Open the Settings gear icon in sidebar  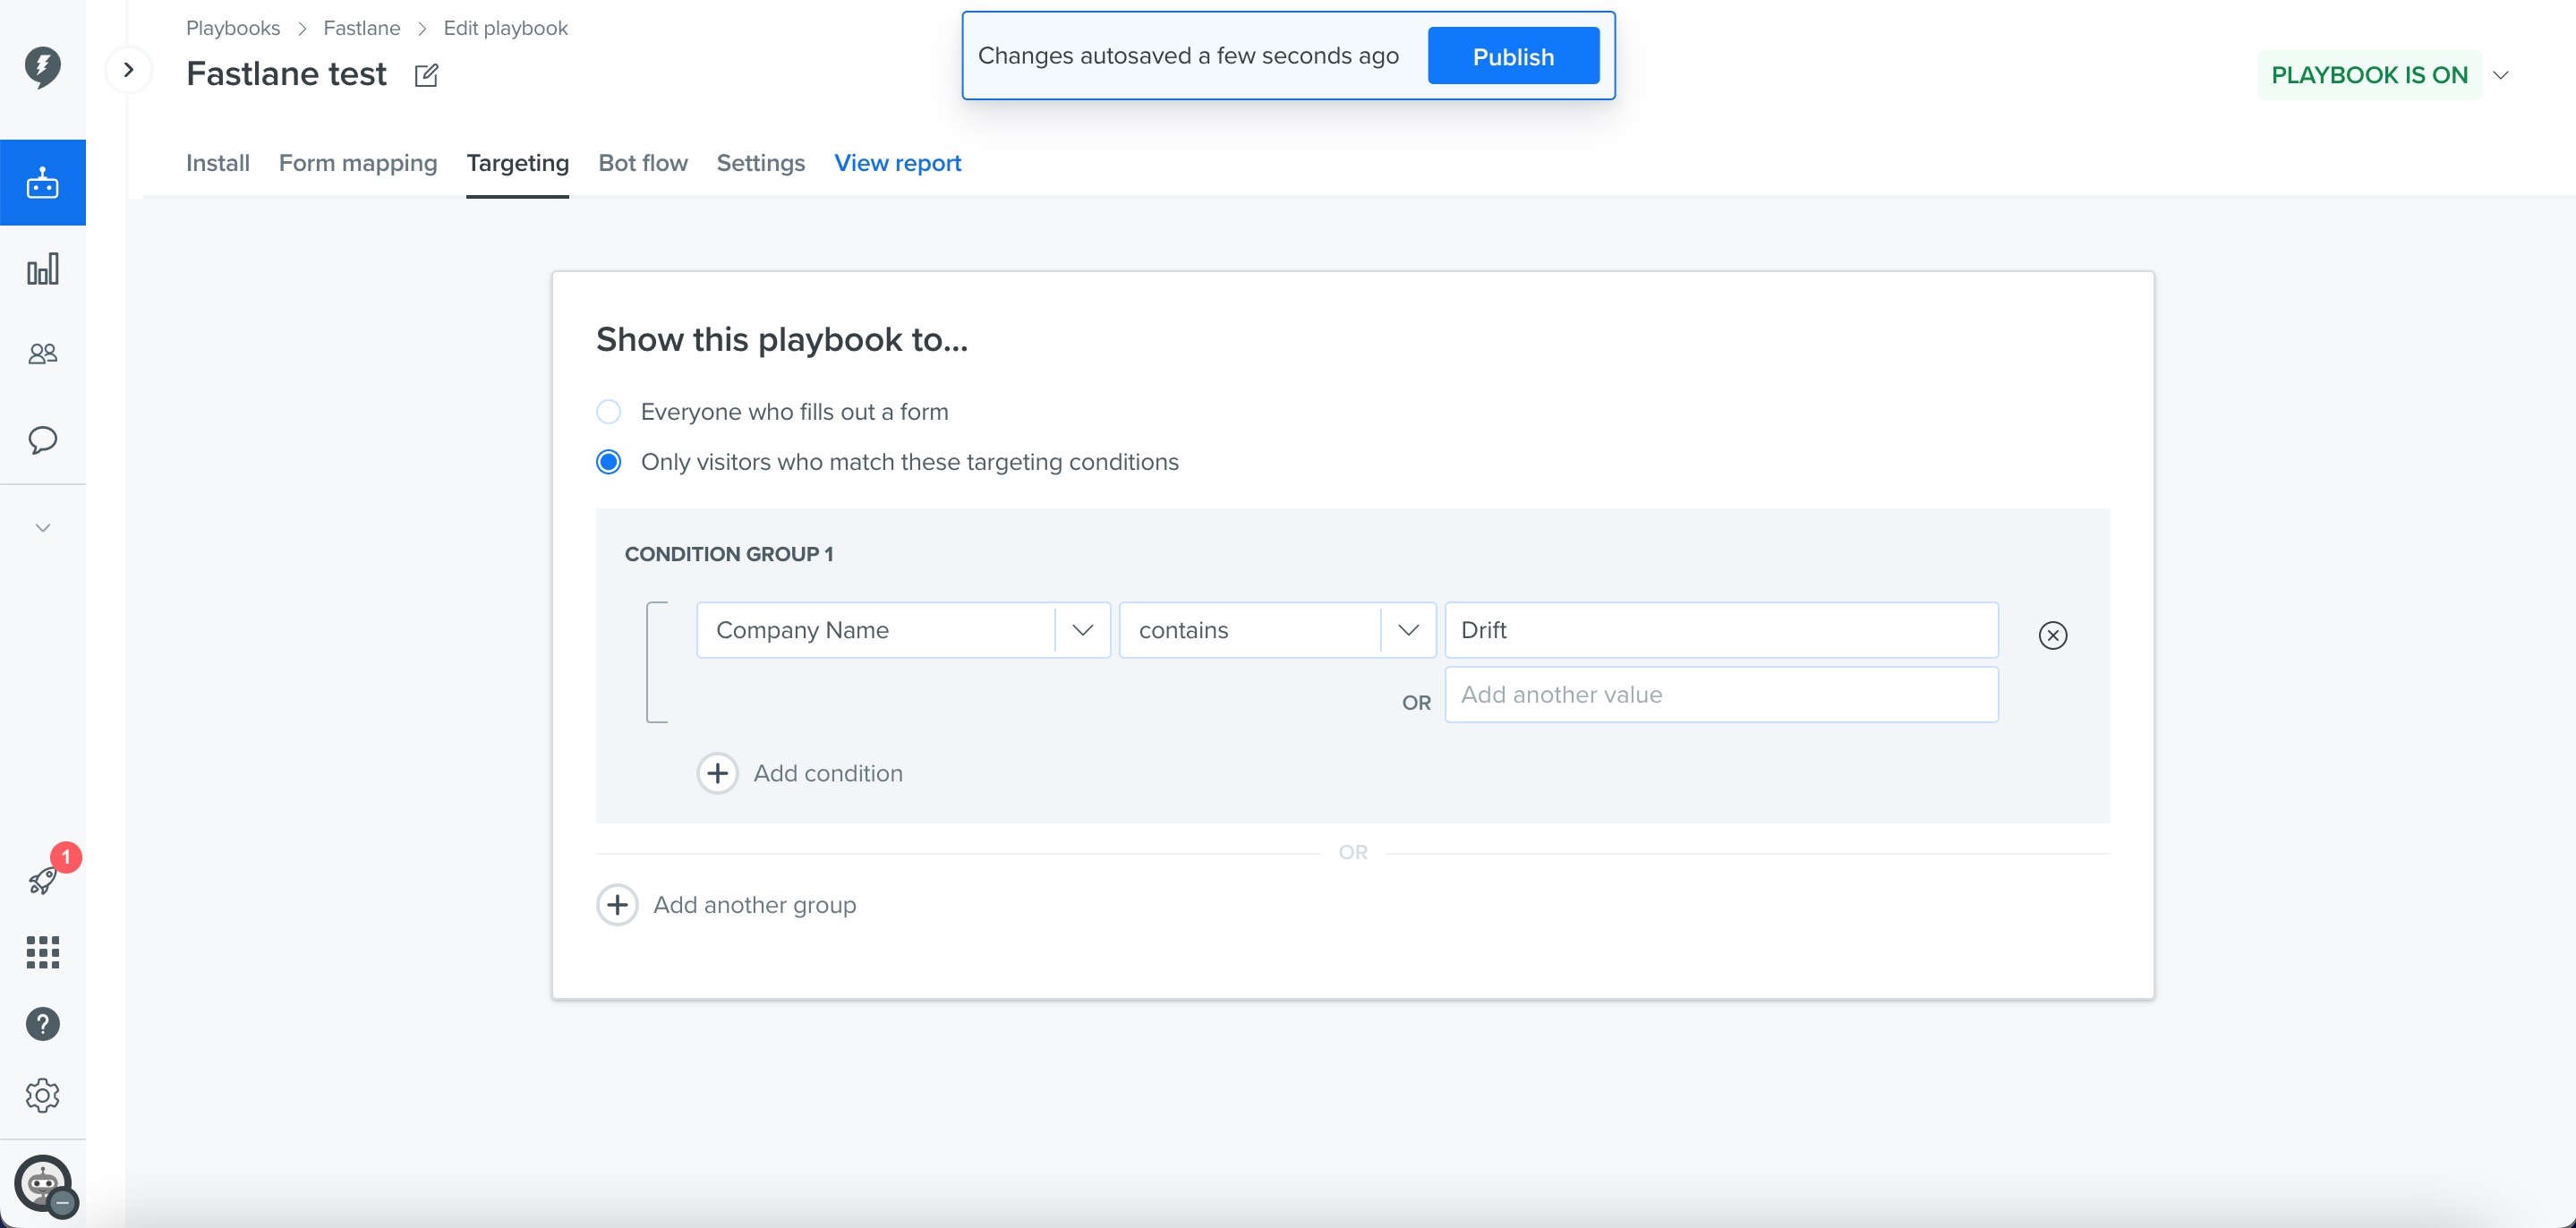click(x=43, y=1096)
